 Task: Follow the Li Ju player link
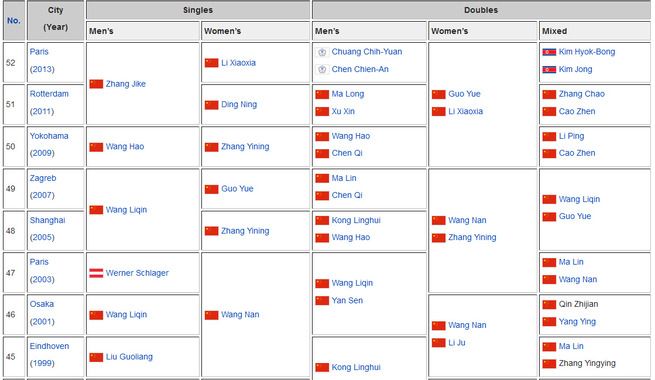pyautogui.click(x=457, y=343)
